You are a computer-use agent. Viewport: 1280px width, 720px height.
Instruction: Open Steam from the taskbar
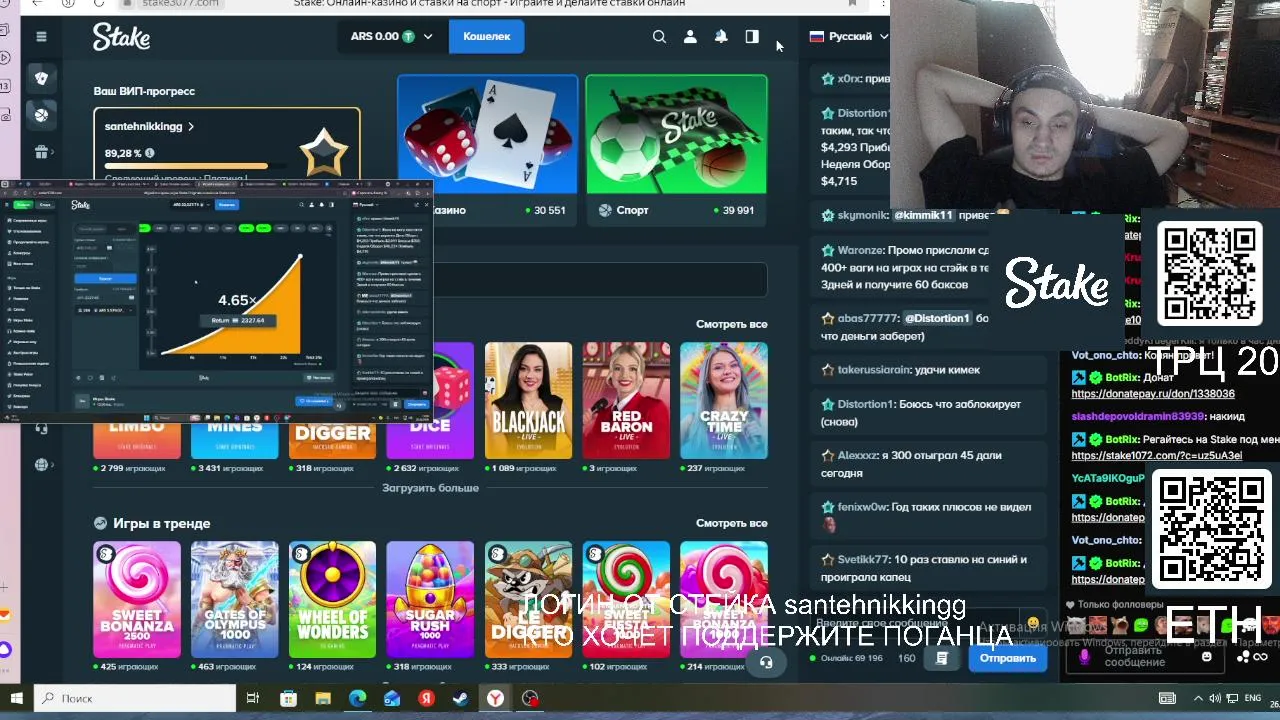[461, 698]
